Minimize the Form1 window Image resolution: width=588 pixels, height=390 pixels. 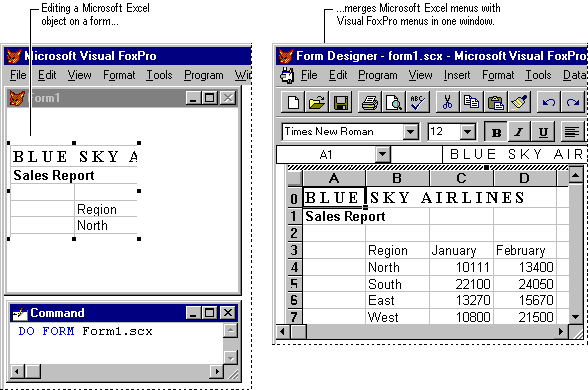(193, 98)
